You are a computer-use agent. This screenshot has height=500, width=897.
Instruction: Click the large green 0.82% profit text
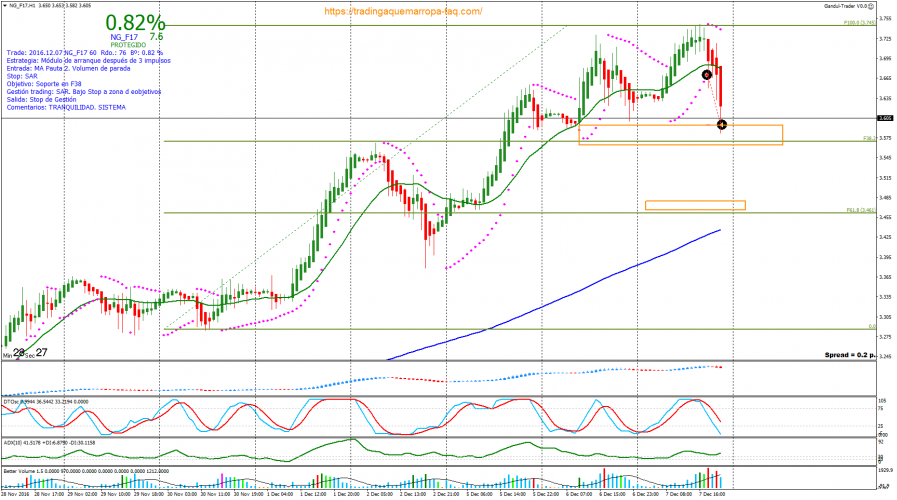coord(135,22)
